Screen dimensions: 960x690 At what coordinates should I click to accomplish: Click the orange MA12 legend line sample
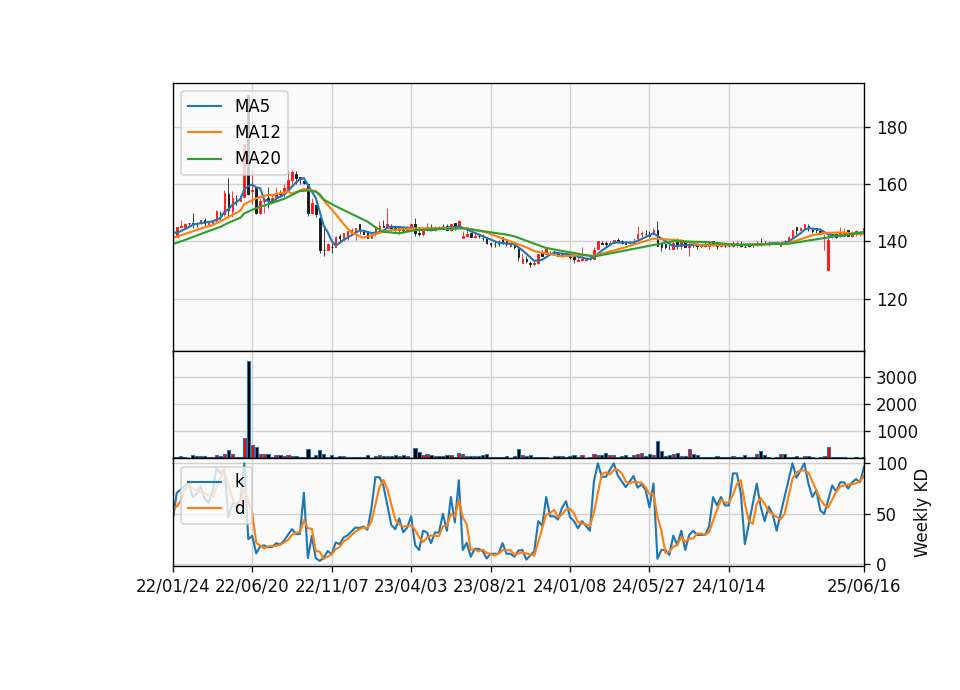pos(204,132)
